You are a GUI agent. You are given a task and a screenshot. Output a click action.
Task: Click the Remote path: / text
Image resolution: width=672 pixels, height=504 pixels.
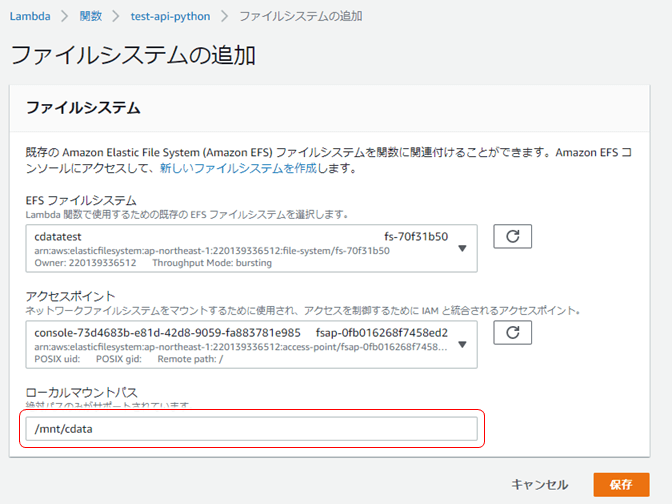tap(190, 359)
